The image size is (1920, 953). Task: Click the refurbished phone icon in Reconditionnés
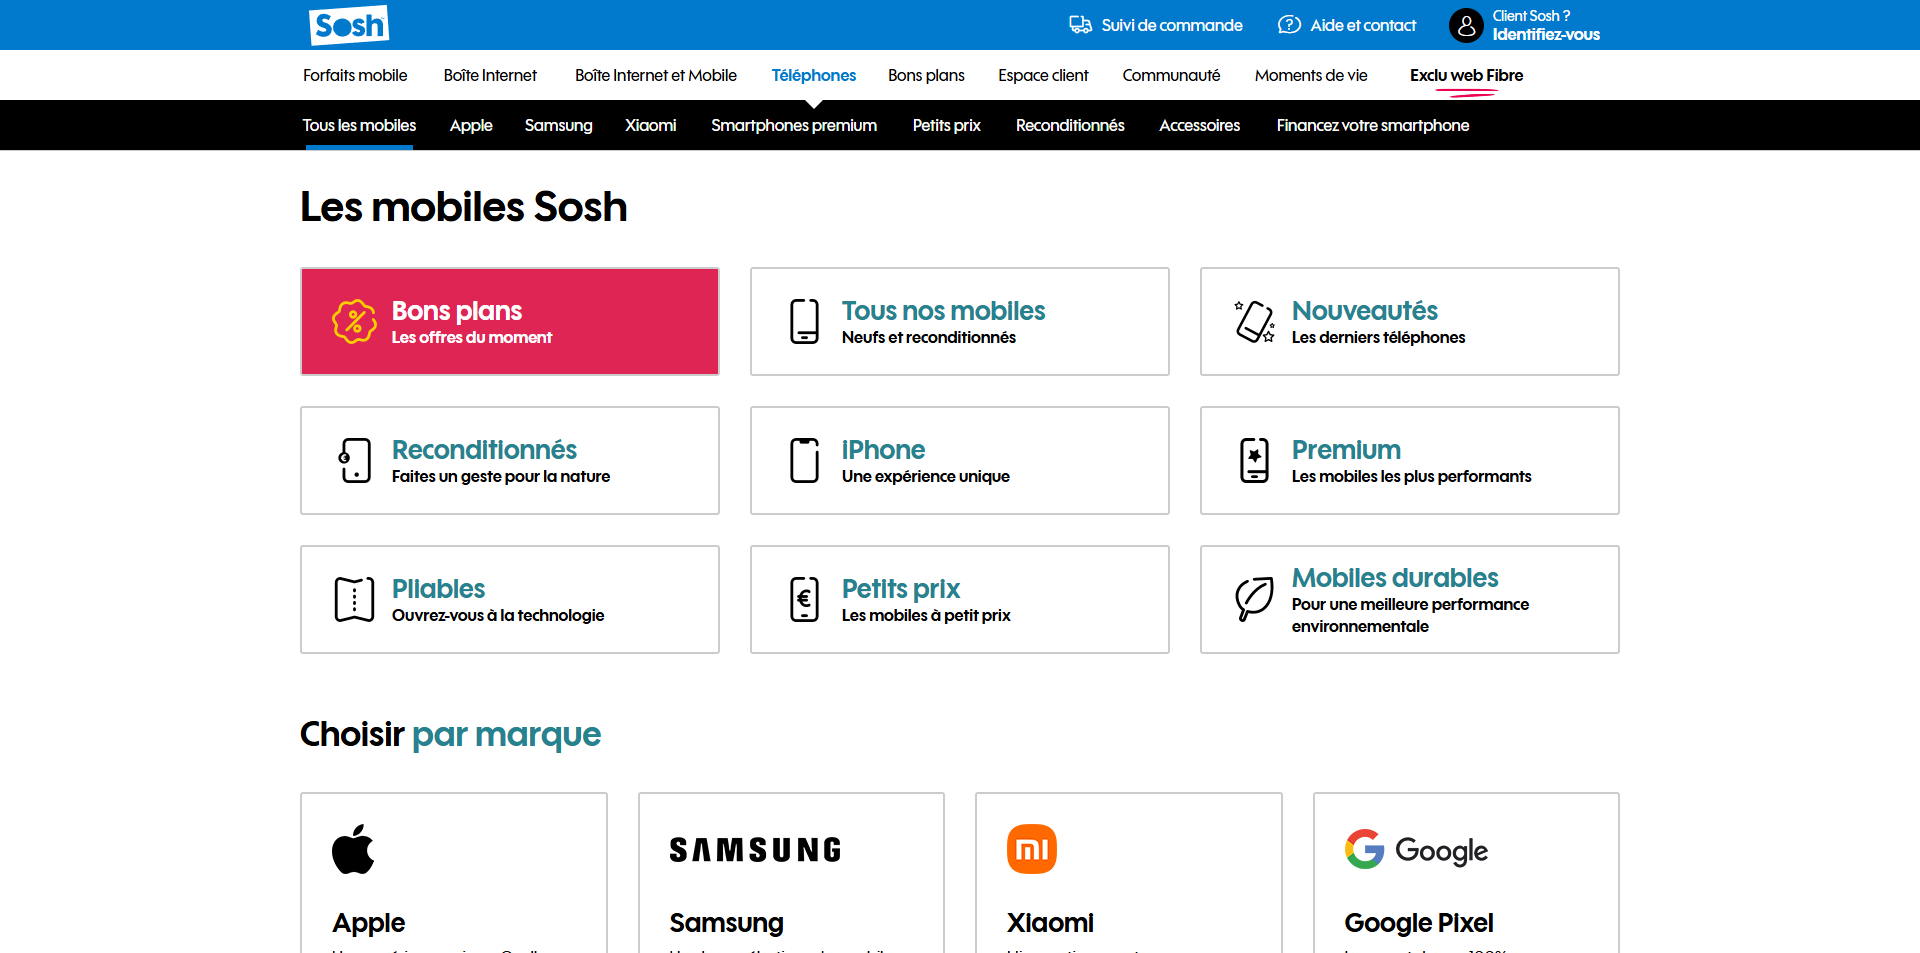354,460
